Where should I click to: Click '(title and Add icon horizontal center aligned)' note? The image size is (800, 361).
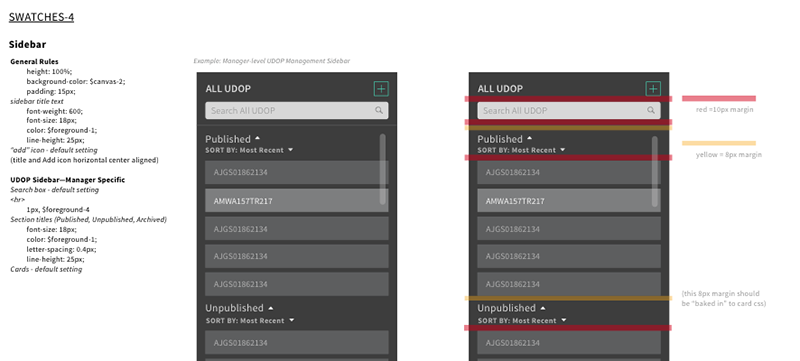[84, 160]
